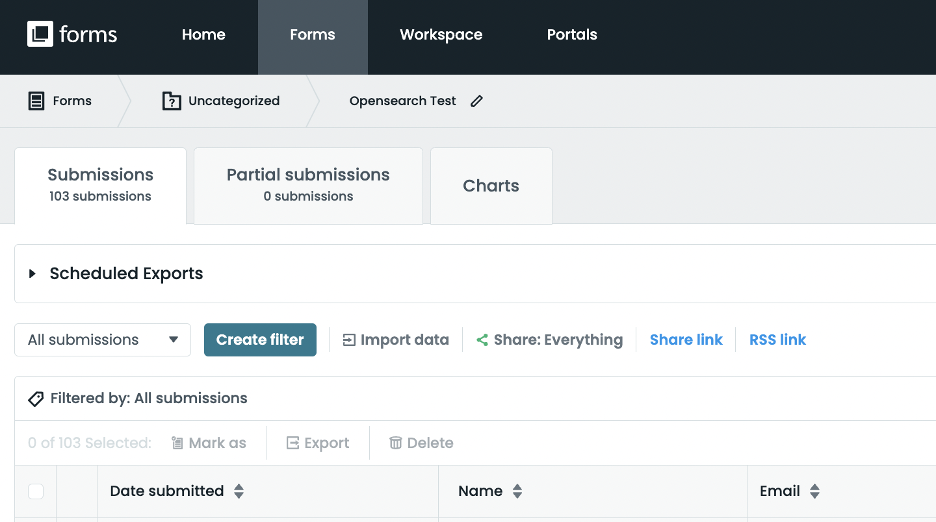Toggle the select-all submissions checkbox
The height and width of the screenshot is (522, 936).
[x=36, y=491]
